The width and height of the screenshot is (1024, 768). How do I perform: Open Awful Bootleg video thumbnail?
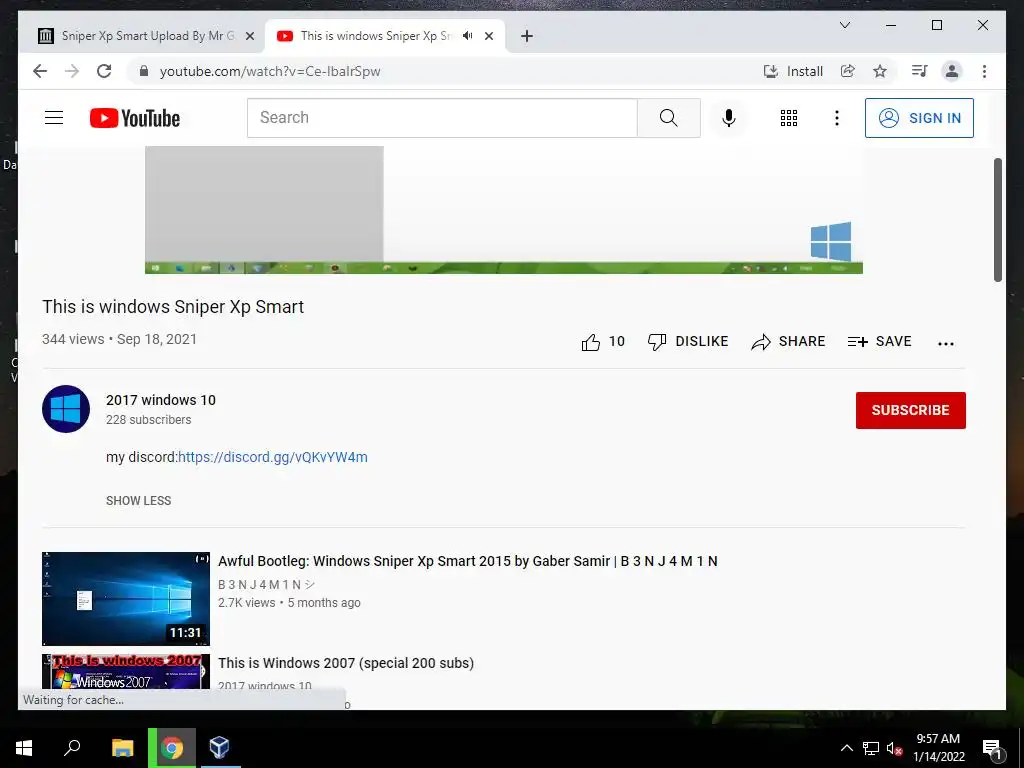coord(126,599)
